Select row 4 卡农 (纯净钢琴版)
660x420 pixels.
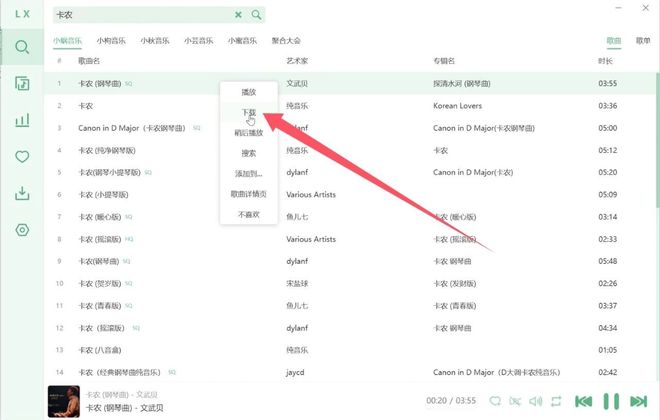coord(350,150)
